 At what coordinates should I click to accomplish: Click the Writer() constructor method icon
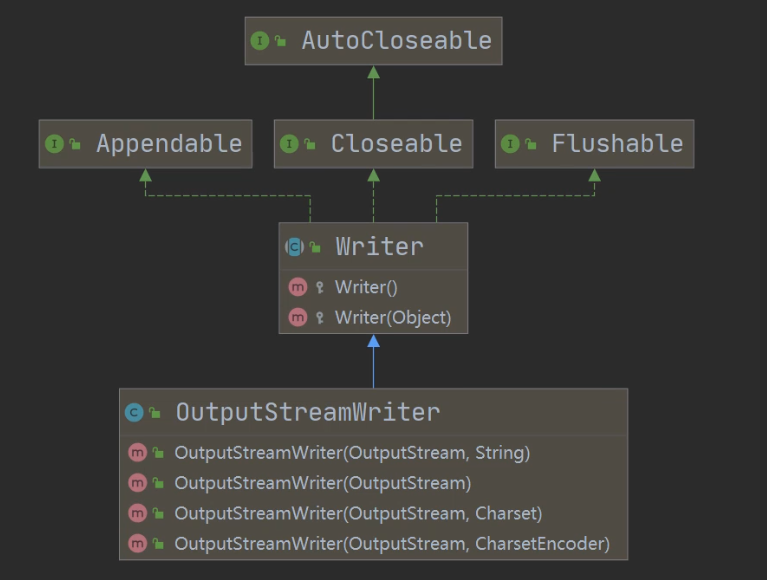pos(298,287)
